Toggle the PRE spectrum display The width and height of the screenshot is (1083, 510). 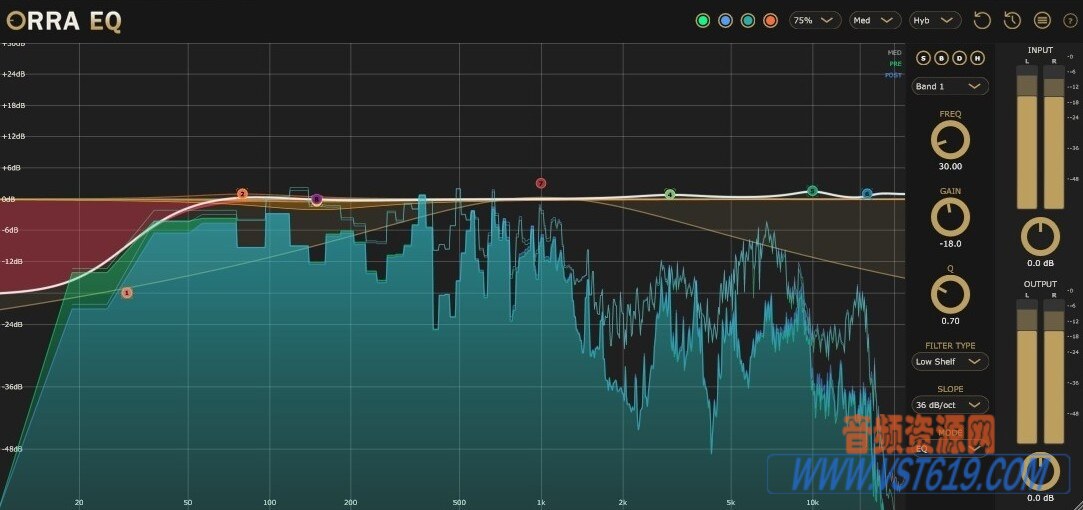[895, 64]
